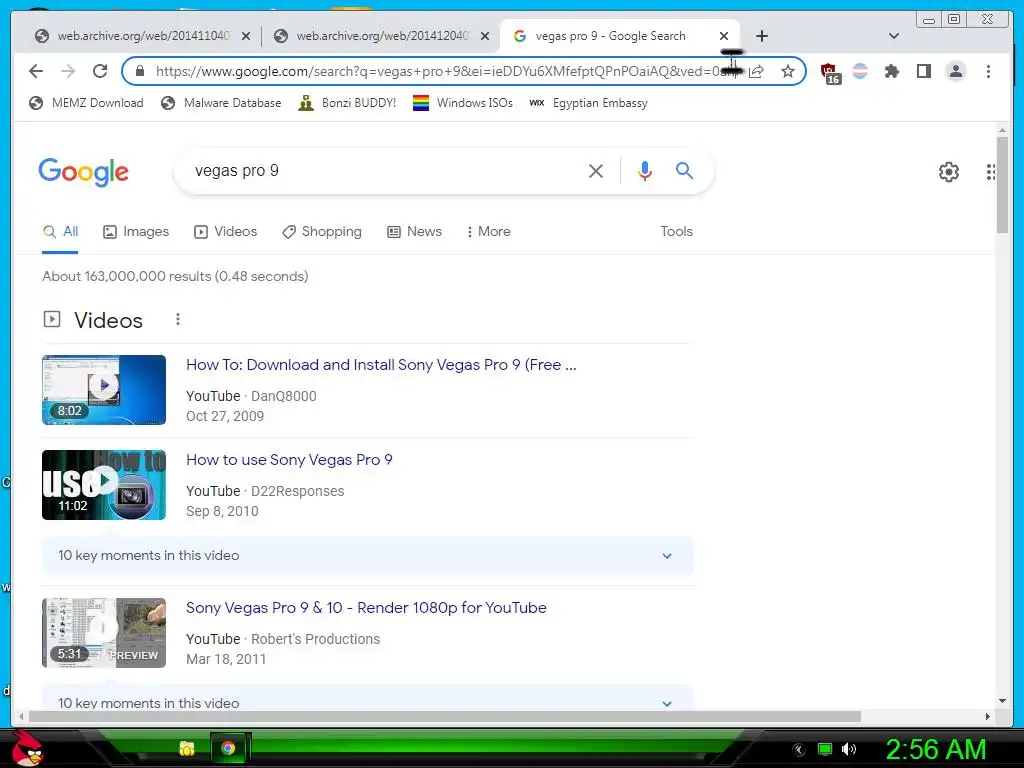The width and height of the screenshot is (1024, 768).
Task: Clear the search box with the X
Action: (596, 171)
